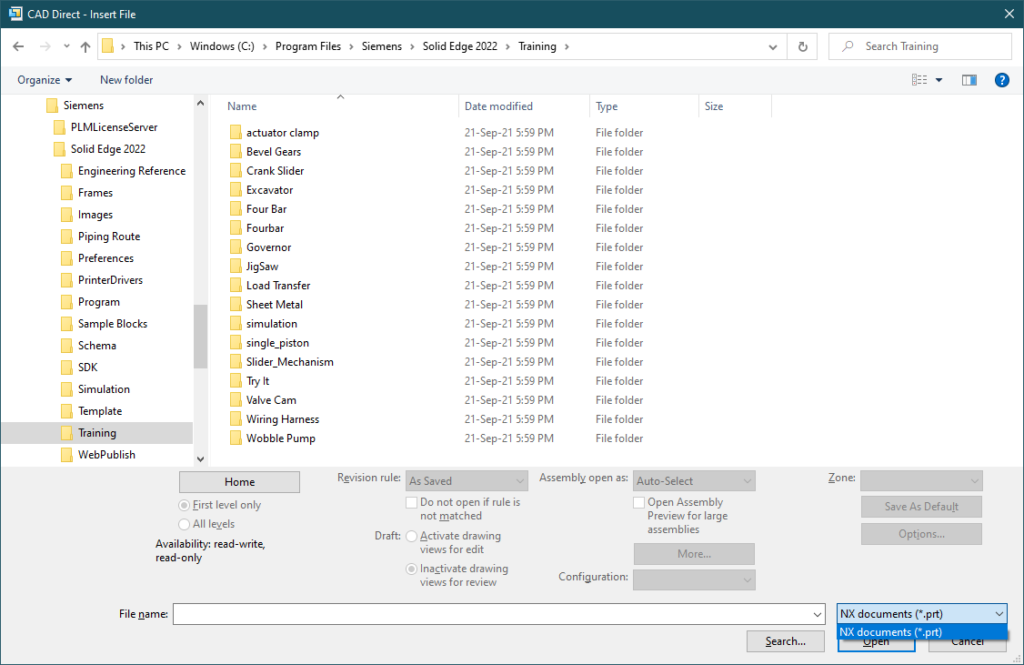Select Sample Blocks in the folder tree
This screenshot has height=665, width=1024.
pos(112,324)
